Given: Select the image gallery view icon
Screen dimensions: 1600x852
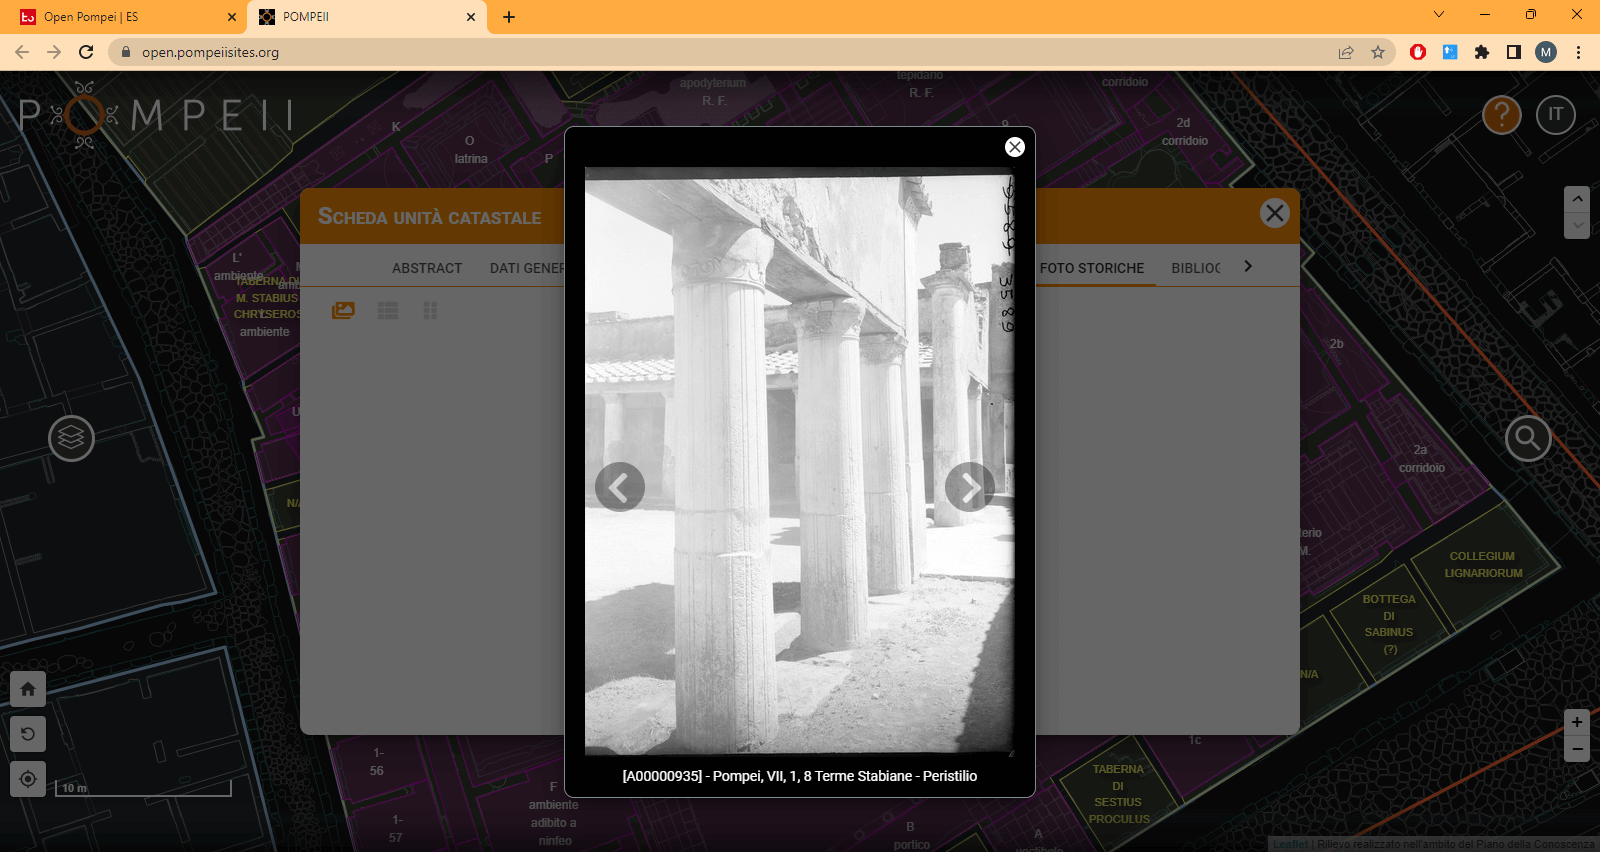Looking at the screenshot, I should [343, 310].
